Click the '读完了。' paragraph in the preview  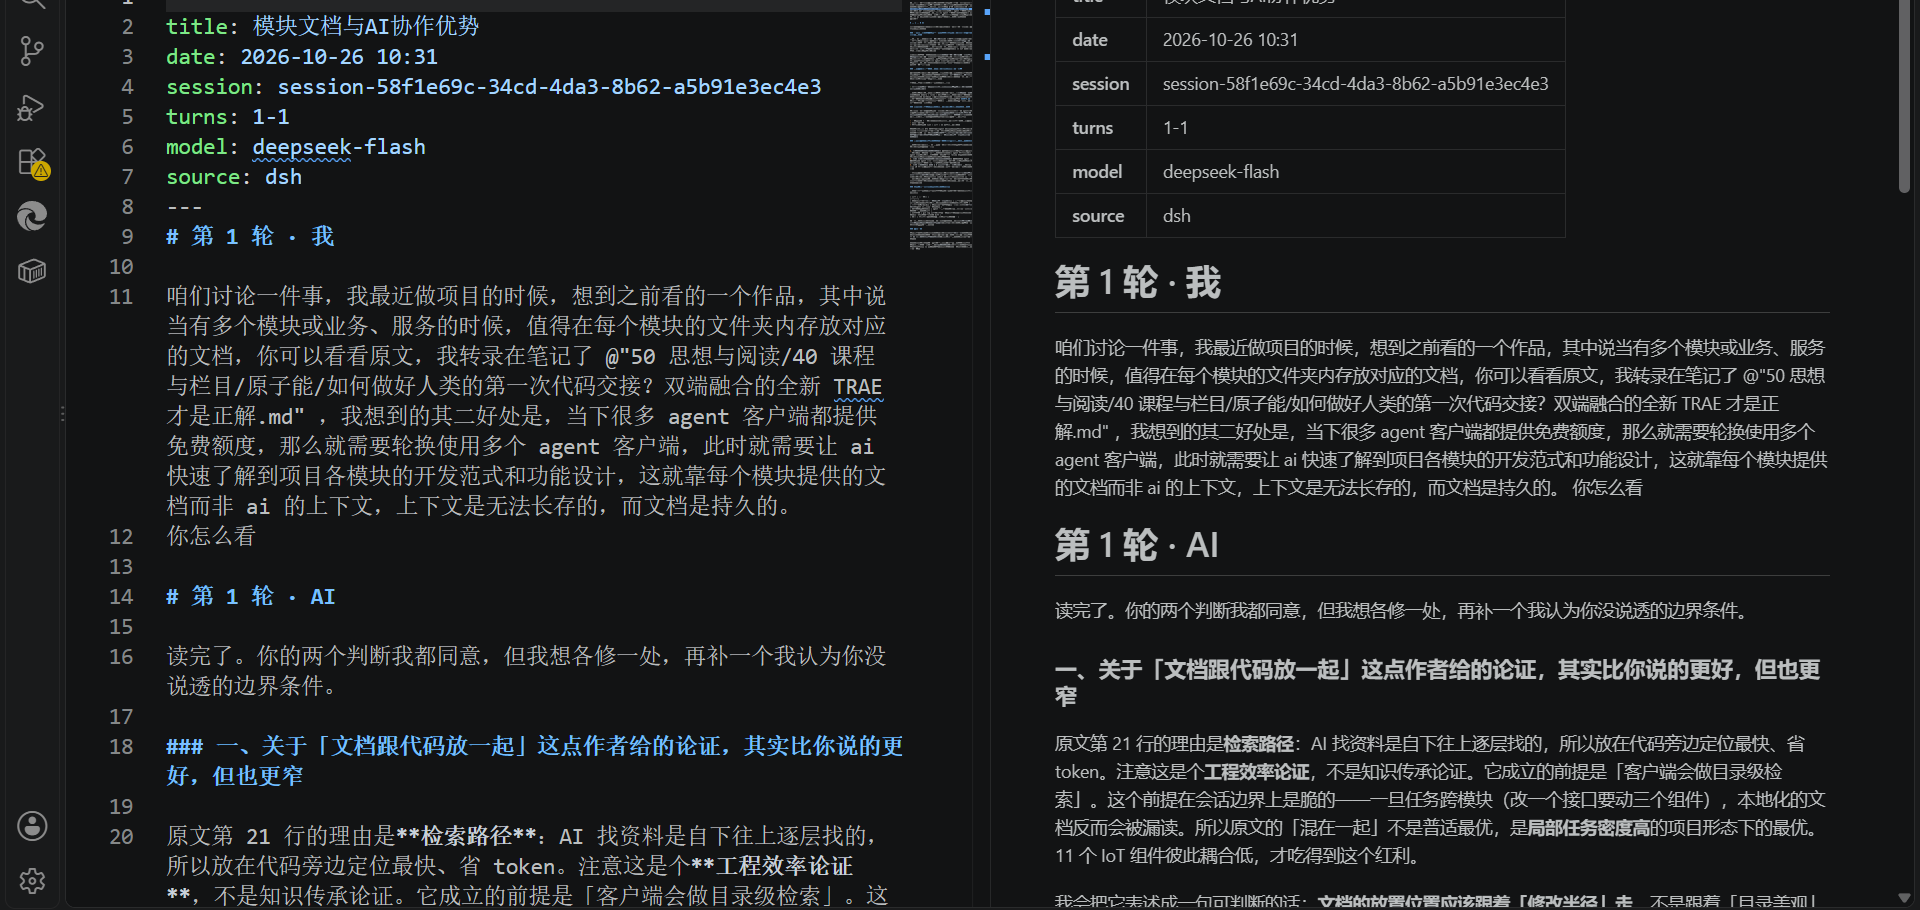coord(1403,611)
